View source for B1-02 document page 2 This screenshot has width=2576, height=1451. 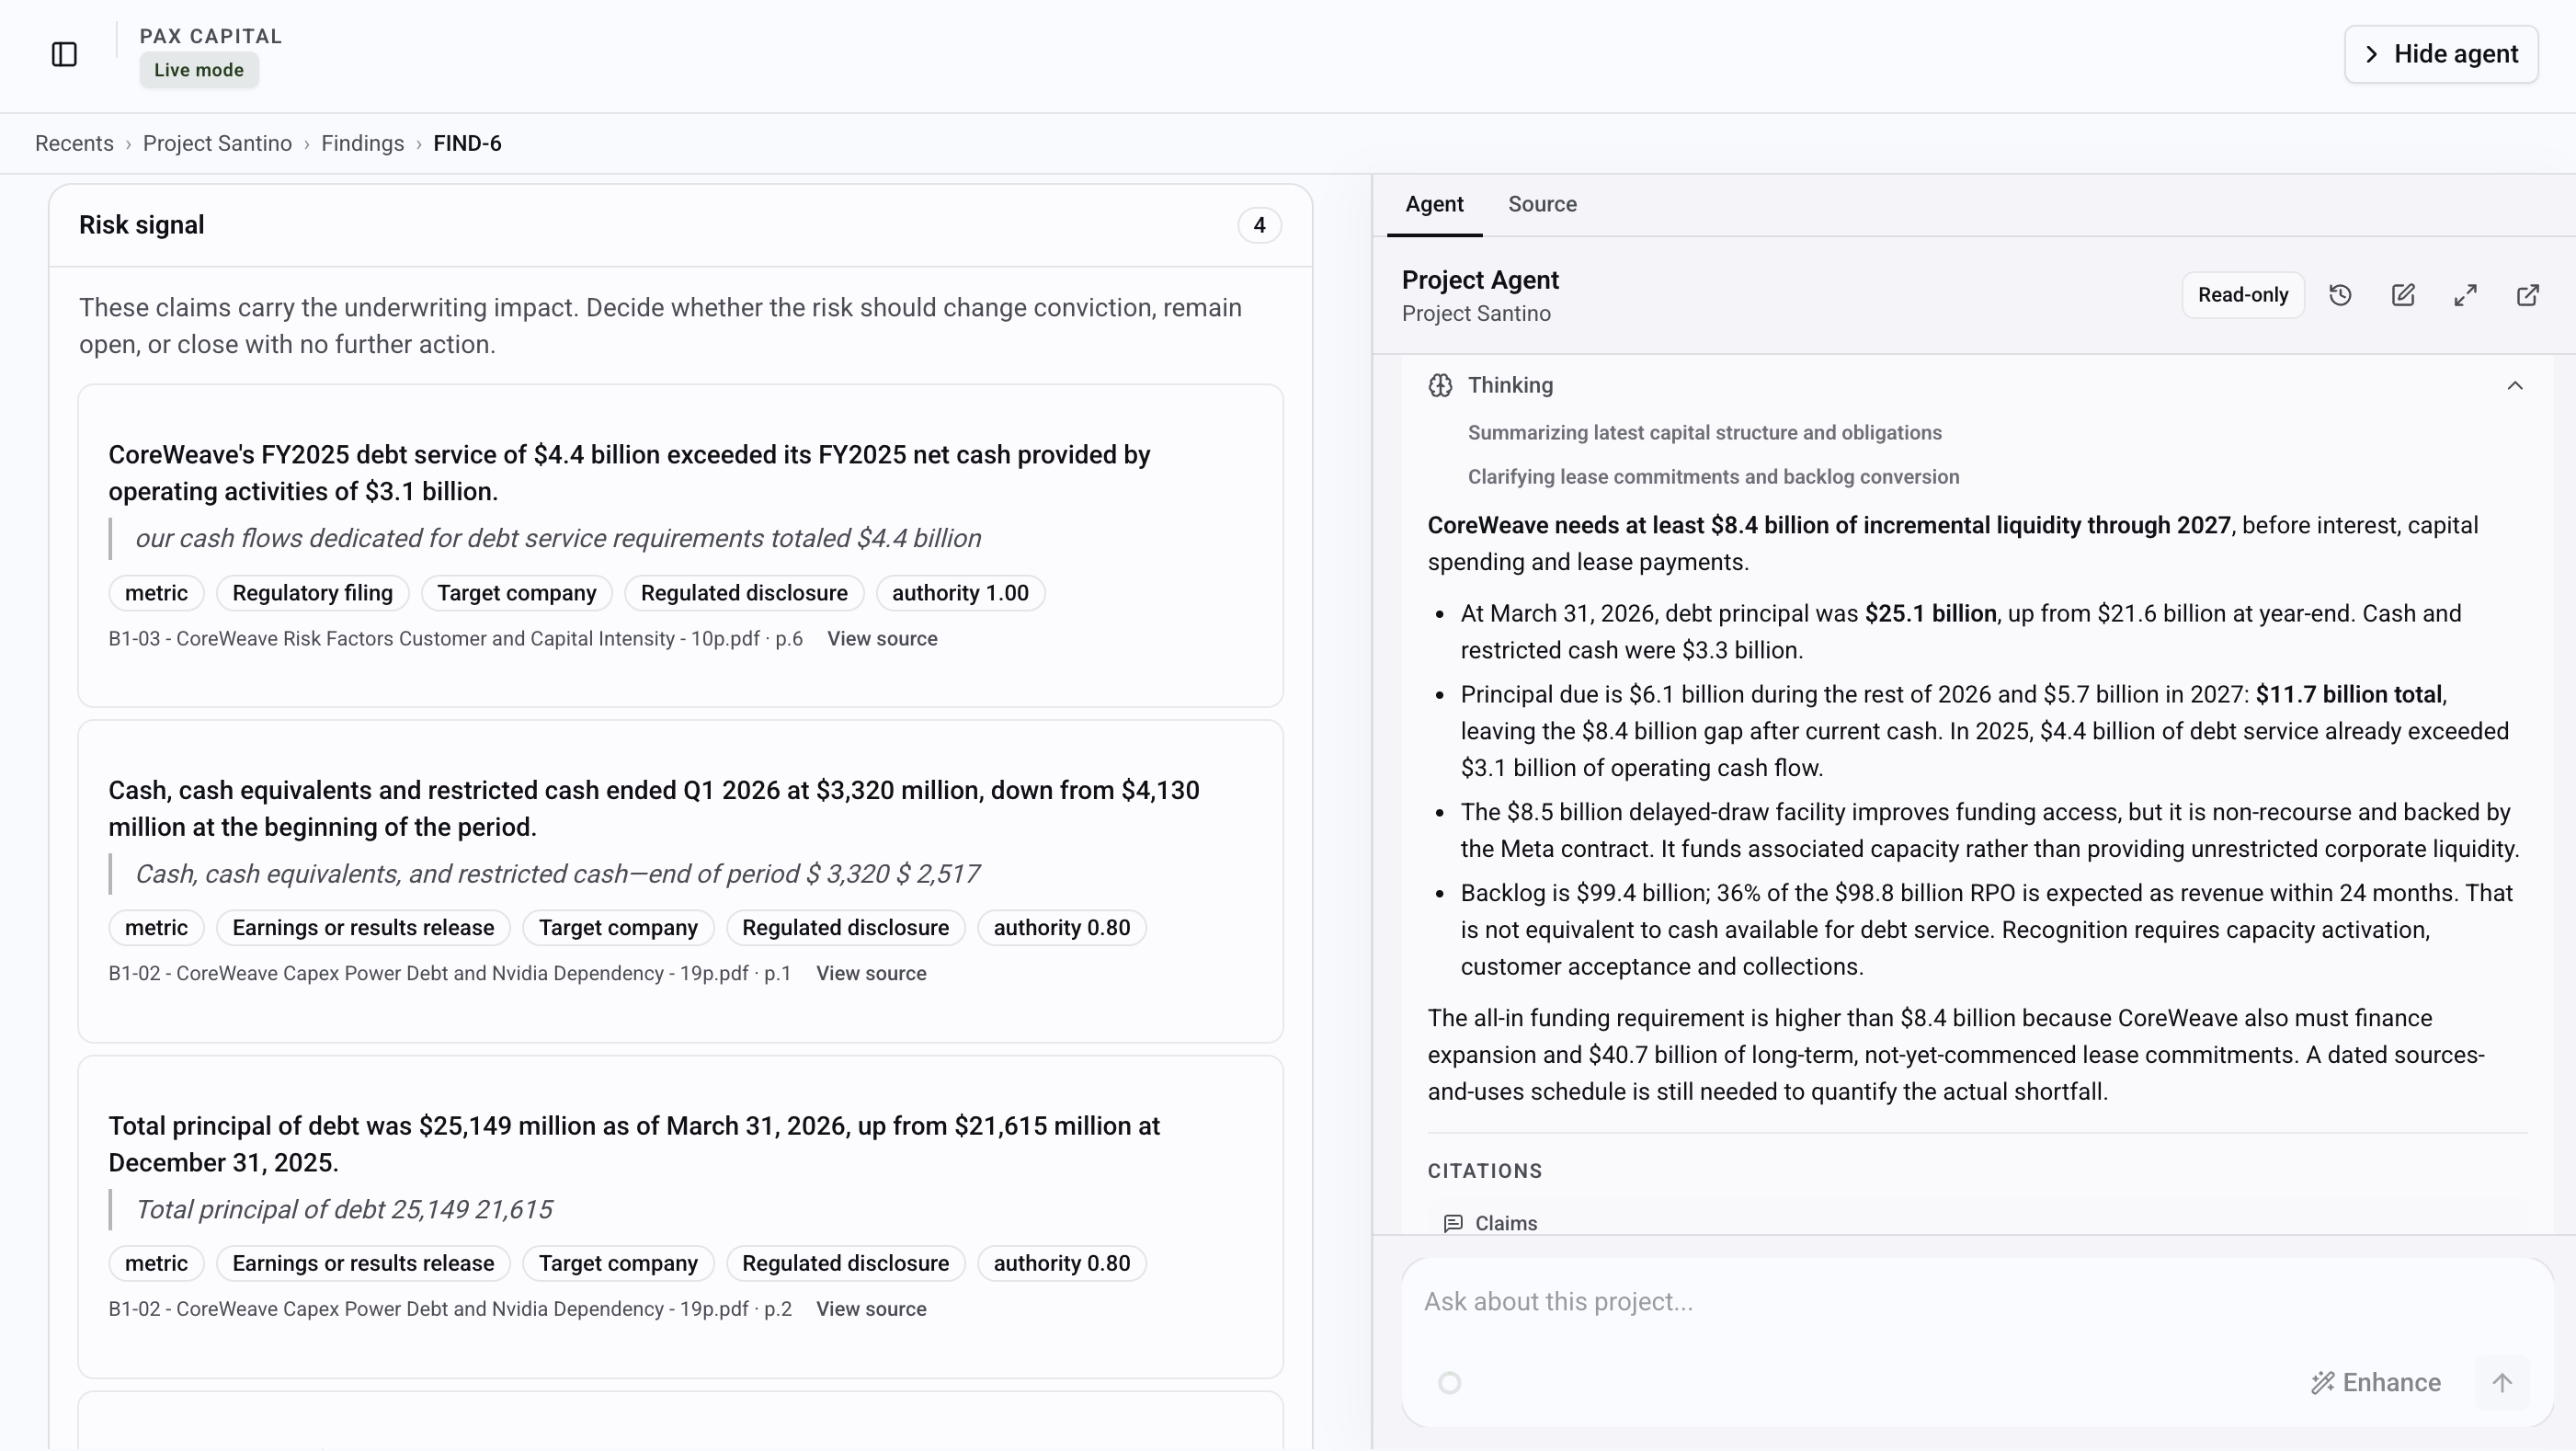coord(871,1310)
